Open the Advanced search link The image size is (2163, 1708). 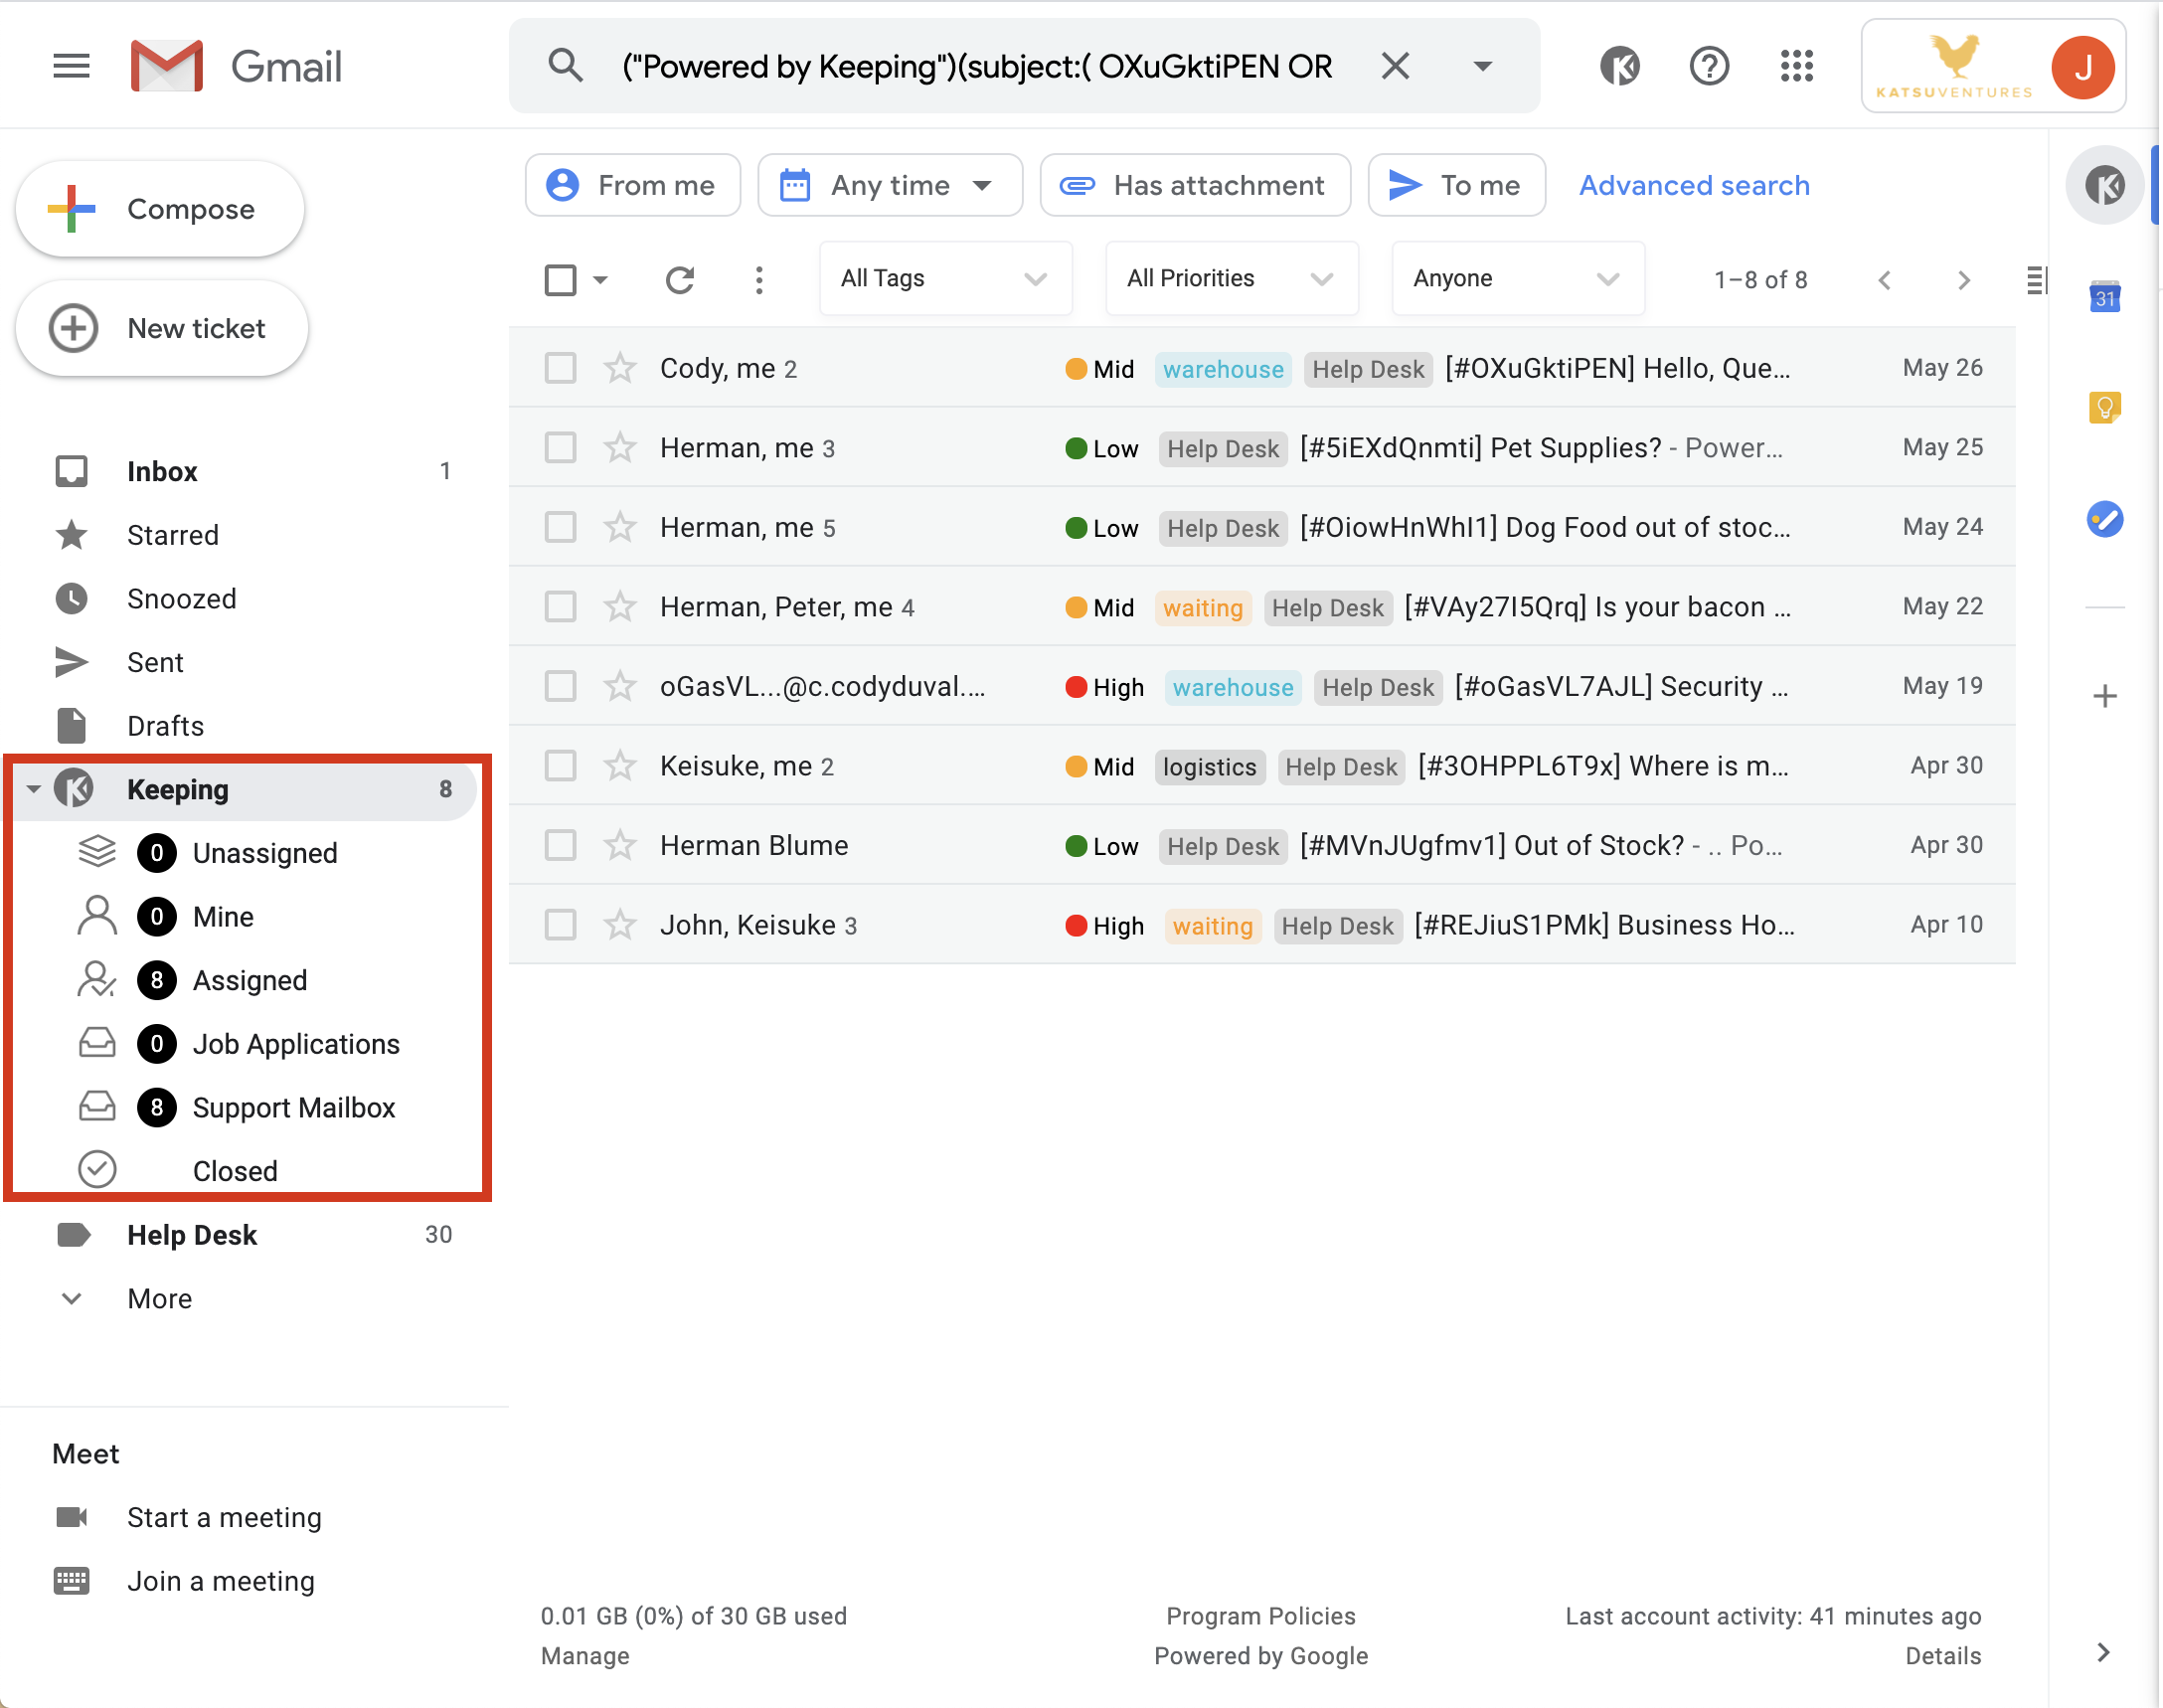1694,185
